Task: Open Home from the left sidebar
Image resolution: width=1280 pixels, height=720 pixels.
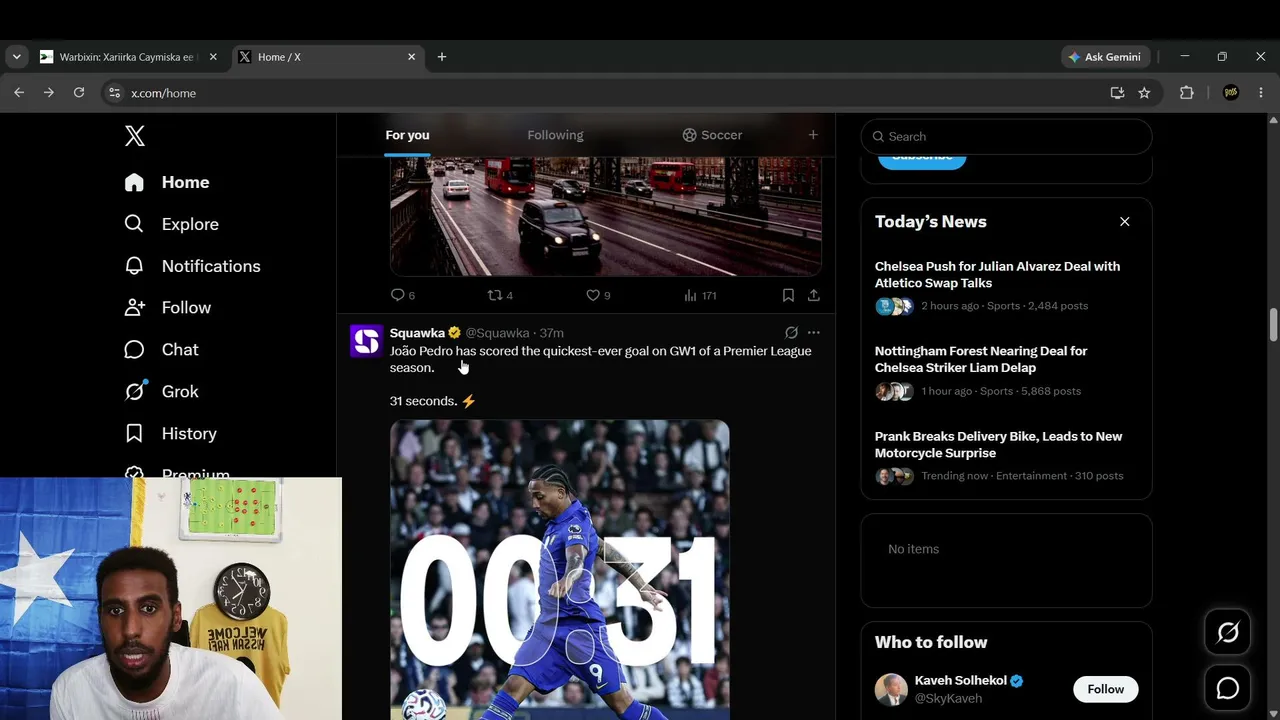Action: pos(167,182)
